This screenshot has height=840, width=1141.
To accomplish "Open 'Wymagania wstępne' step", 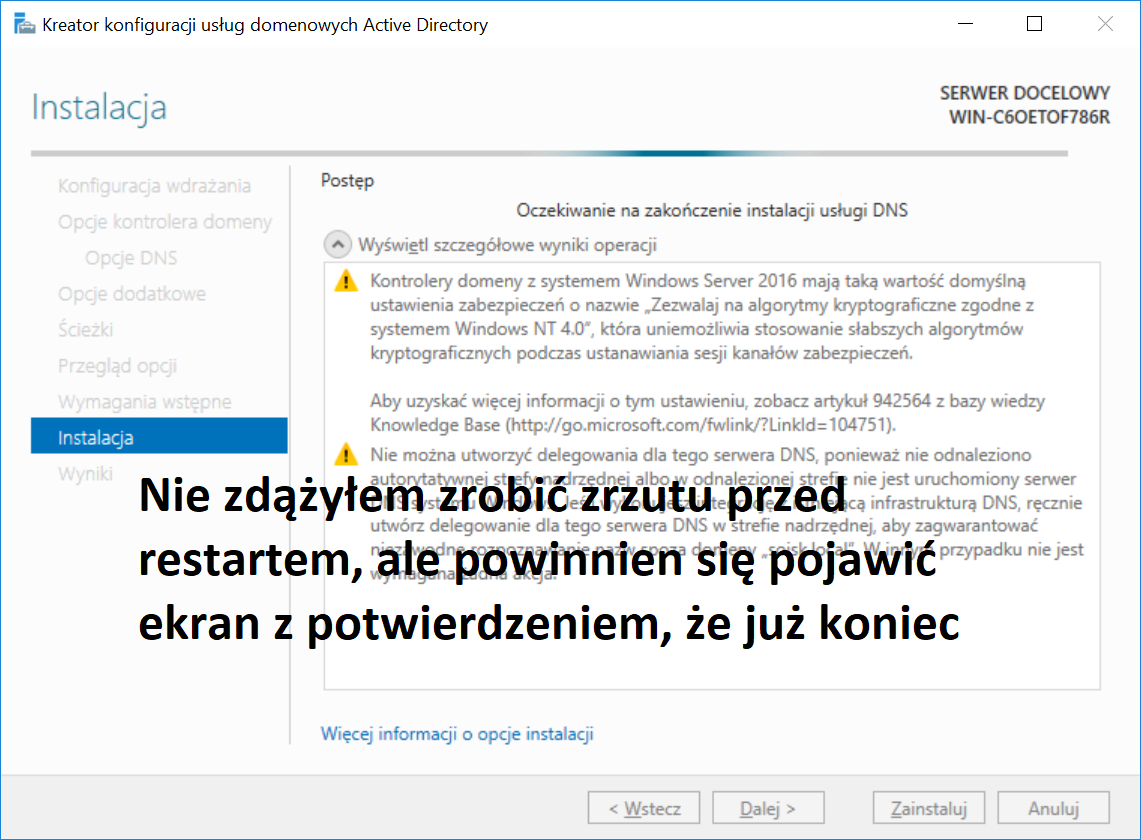I will [145, 401].
